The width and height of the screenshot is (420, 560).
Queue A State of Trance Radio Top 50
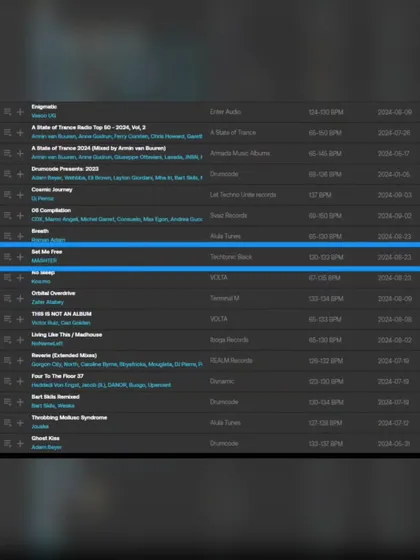(8, 132)
